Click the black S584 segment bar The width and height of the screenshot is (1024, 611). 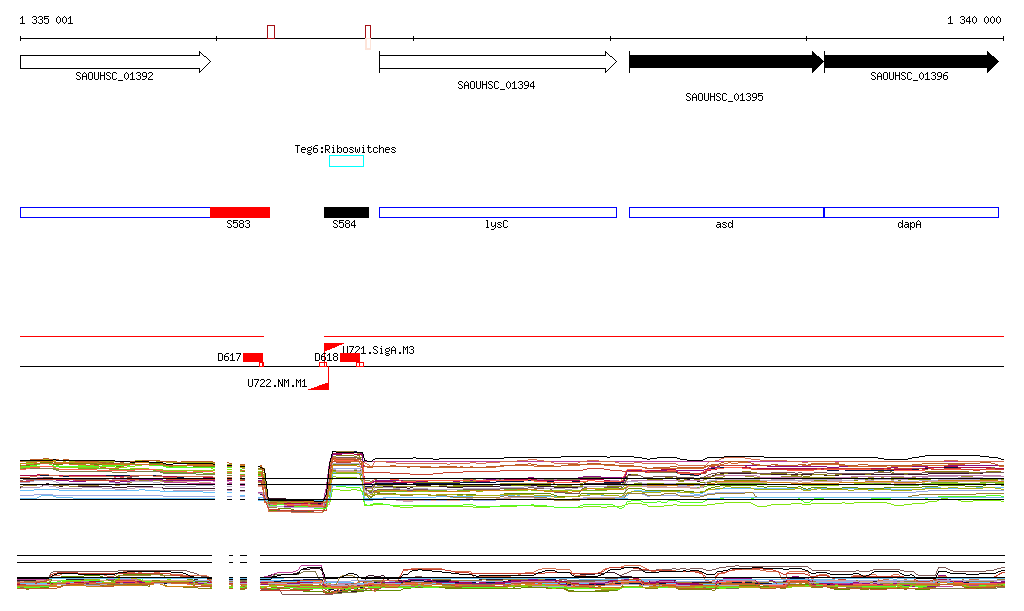[346, 212]
